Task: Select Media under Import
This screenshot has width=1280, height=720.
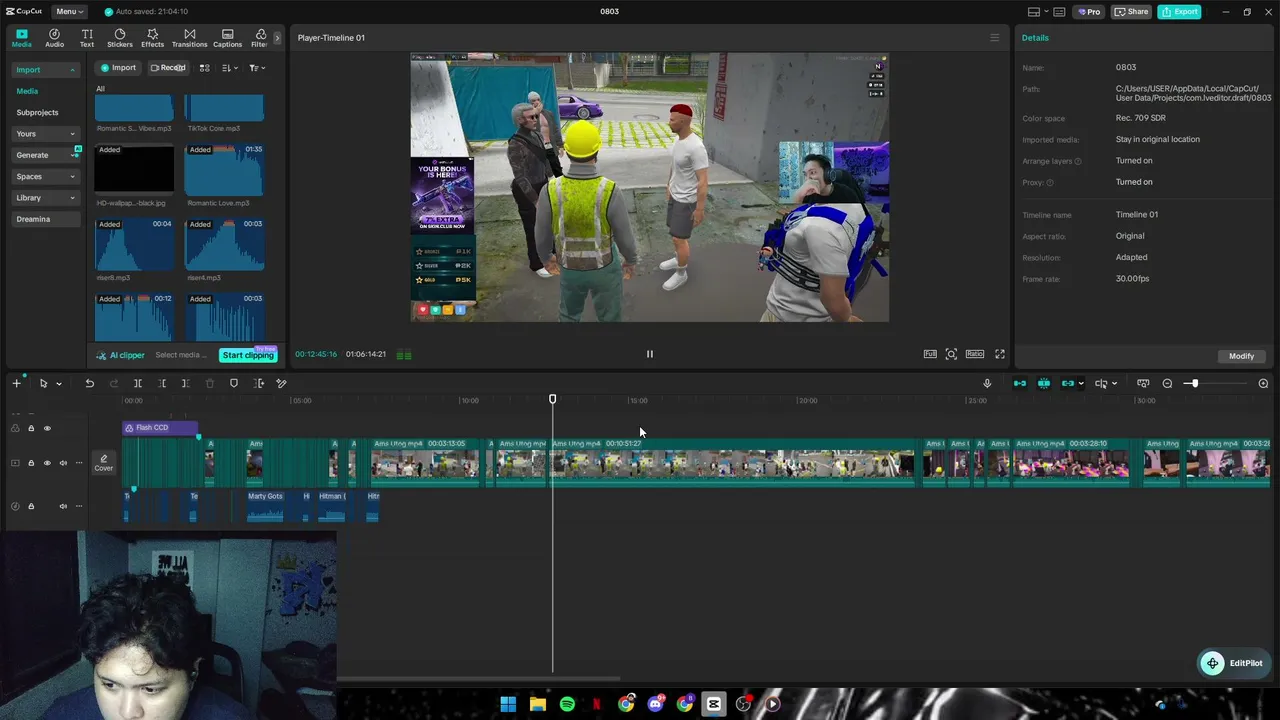Action: 27,91
